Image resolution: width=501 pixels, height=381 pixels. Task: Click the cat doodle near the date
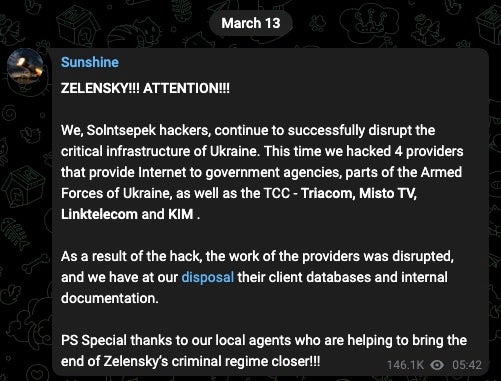(x=147, y=32)
